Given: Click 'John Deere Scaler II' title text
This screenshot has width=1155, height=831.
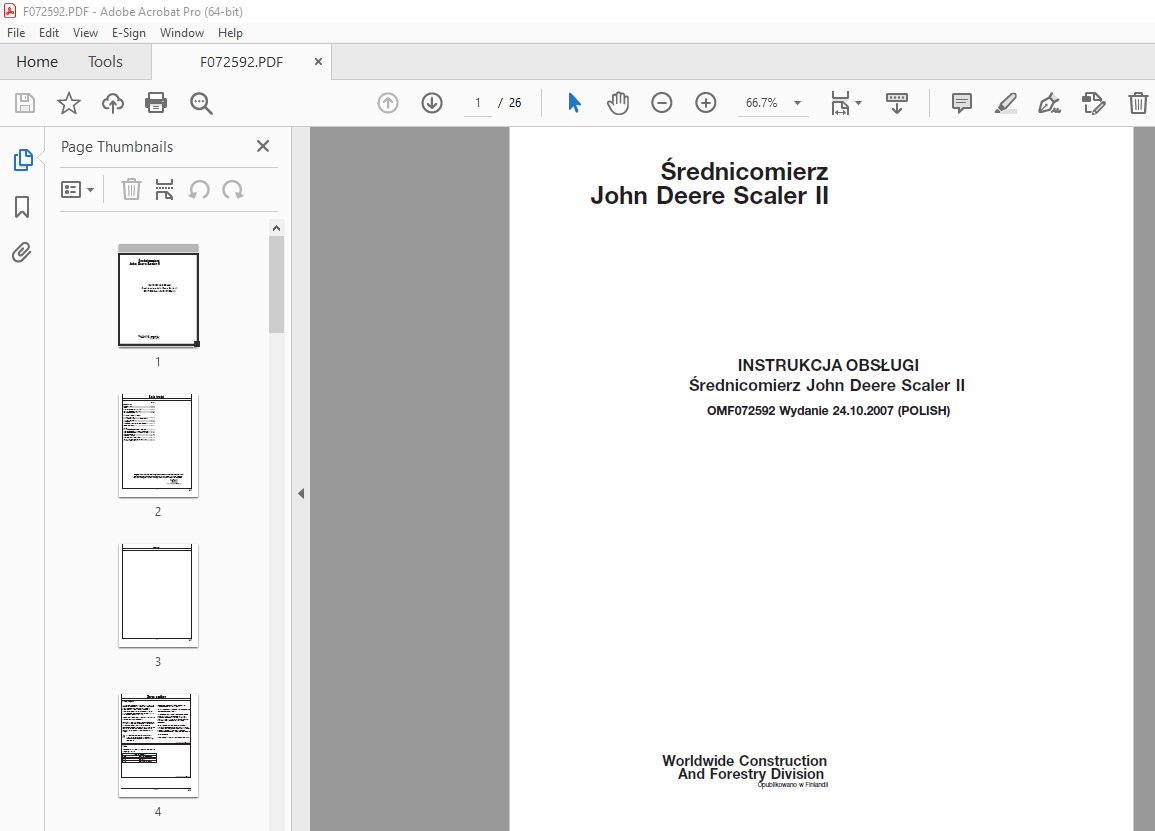Looking at the screenshot, I should [x=709, y=196].
